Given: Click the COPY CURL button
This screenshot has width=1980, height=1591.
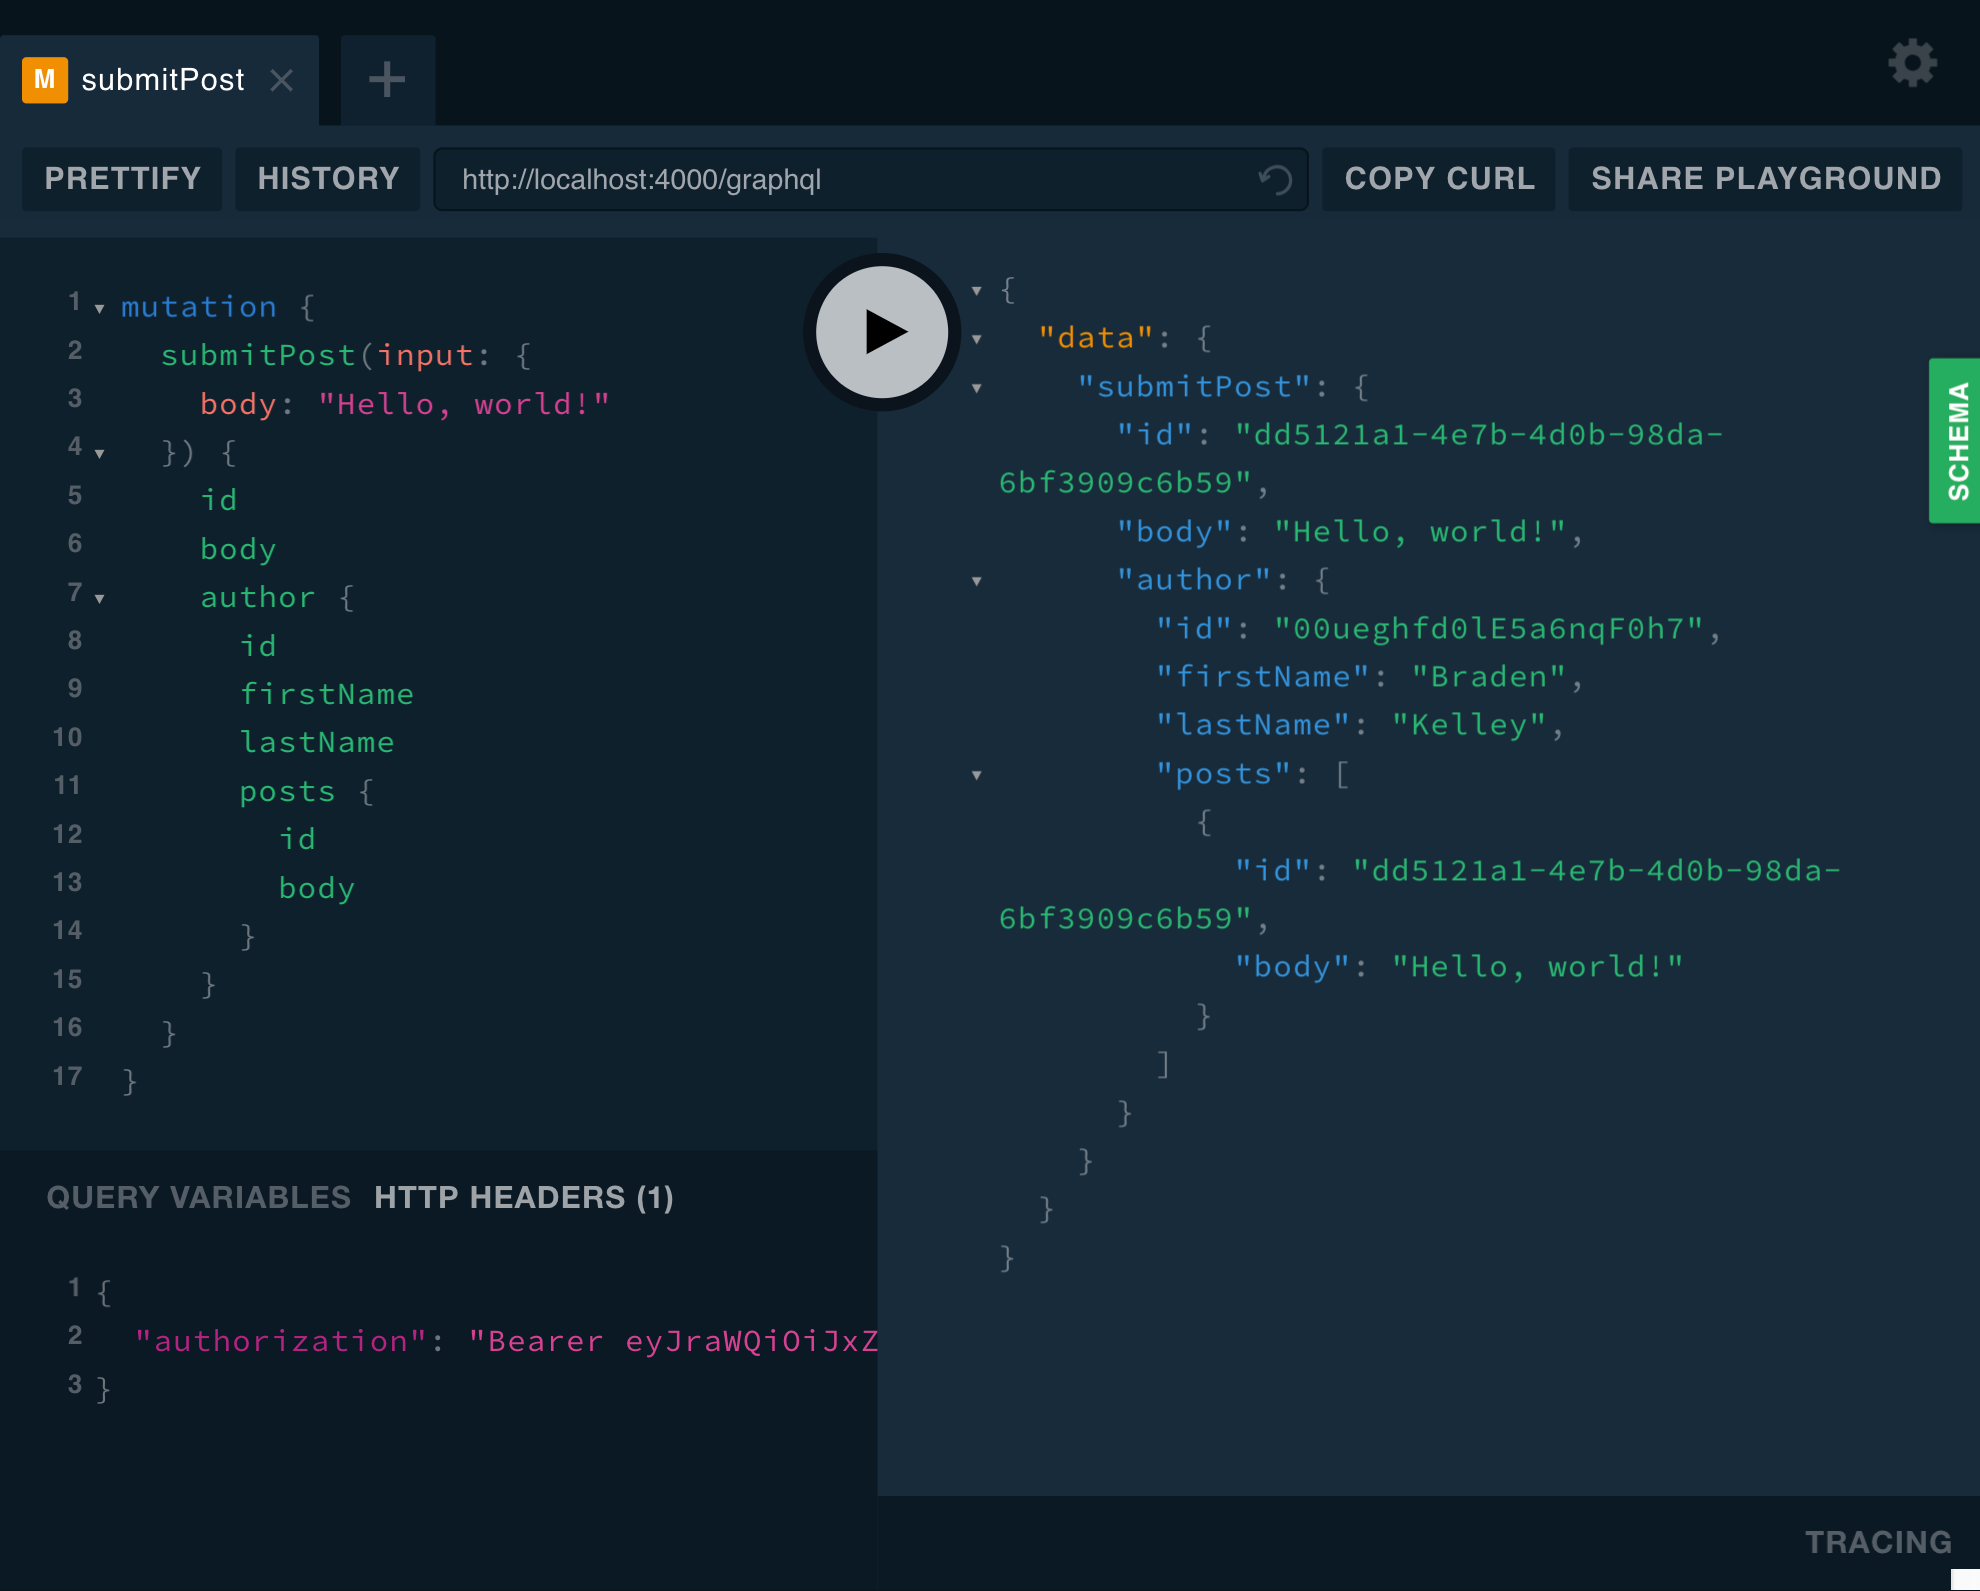Looking at the screenshot, I should coord(1440,179).
